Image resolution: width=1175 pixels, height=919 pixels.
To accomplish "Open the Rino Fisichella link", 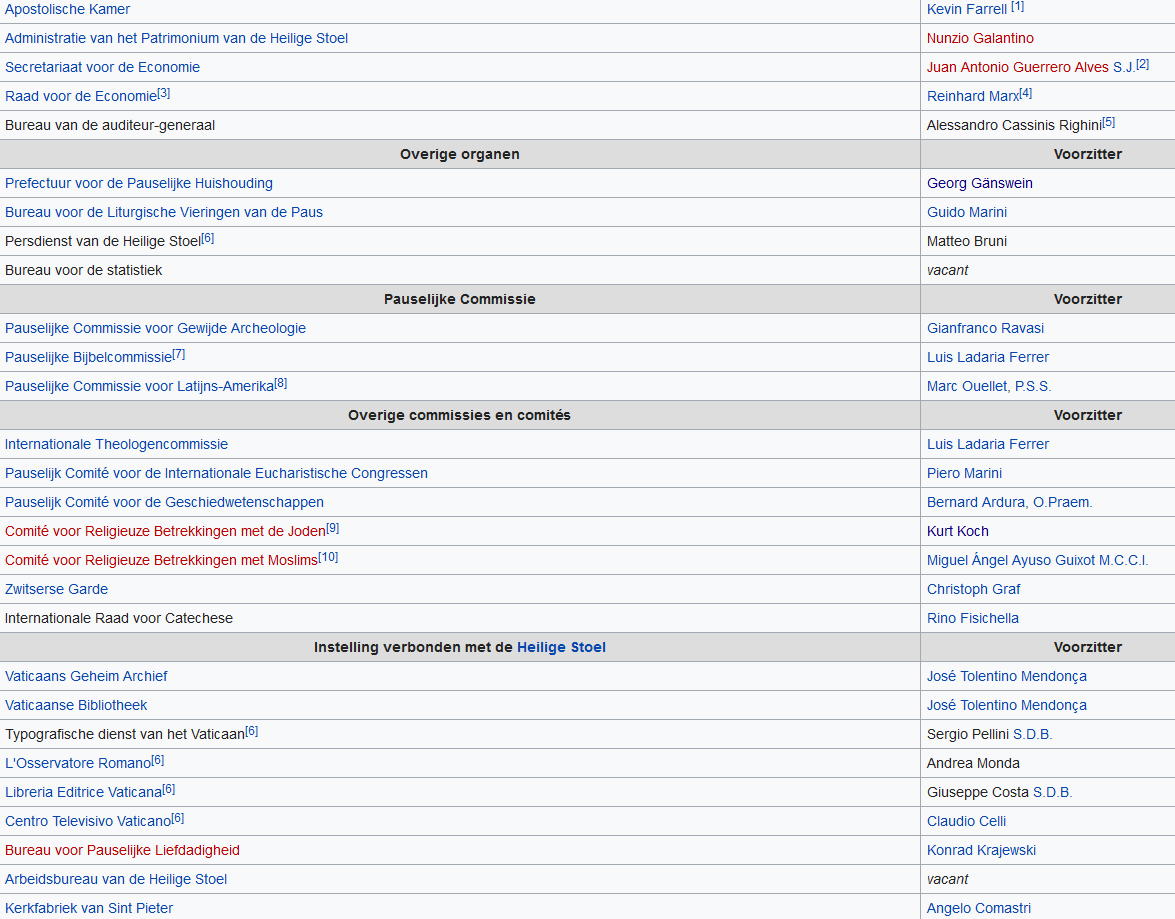I will tap(973, 618).
